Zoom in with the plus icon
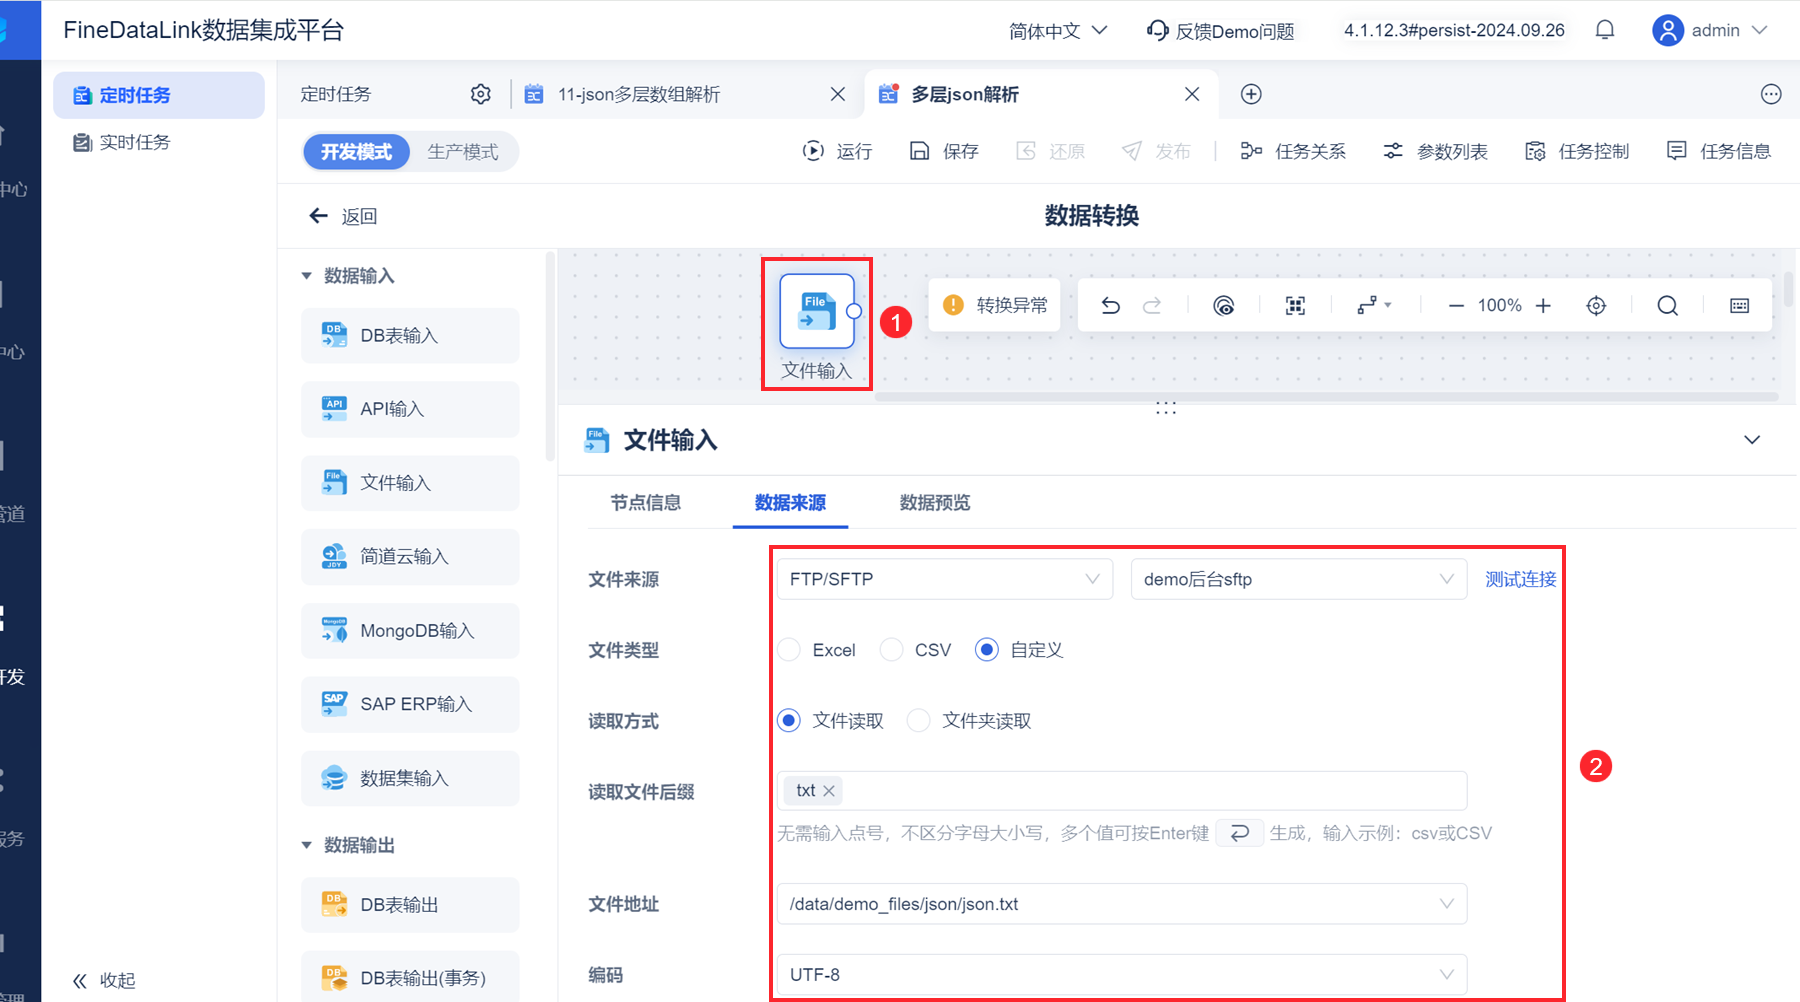The height and width of the screenshot is (1002, 1800). pyautogui.click(x=1543, y=305)
